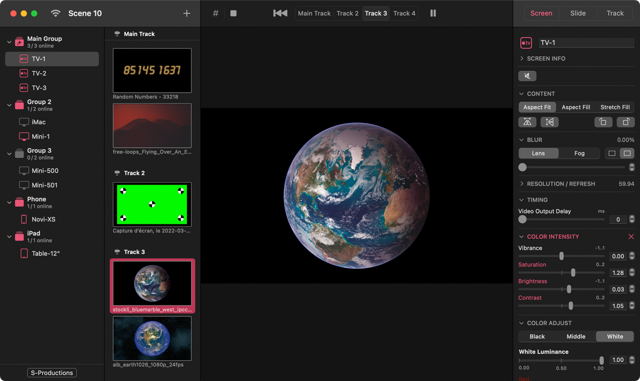Rewind to start with the skip-back button

tap(280, 13)
